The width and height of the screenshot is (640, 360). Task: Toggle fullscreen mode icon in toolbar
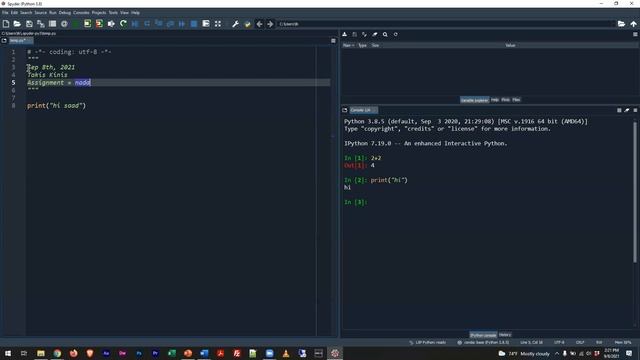point(218,24)
